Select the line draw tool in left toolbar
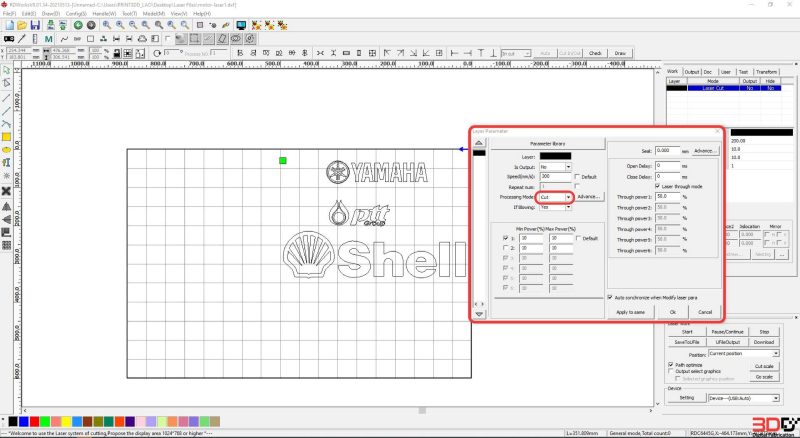 pyautogui.click(x=6, y=98)
